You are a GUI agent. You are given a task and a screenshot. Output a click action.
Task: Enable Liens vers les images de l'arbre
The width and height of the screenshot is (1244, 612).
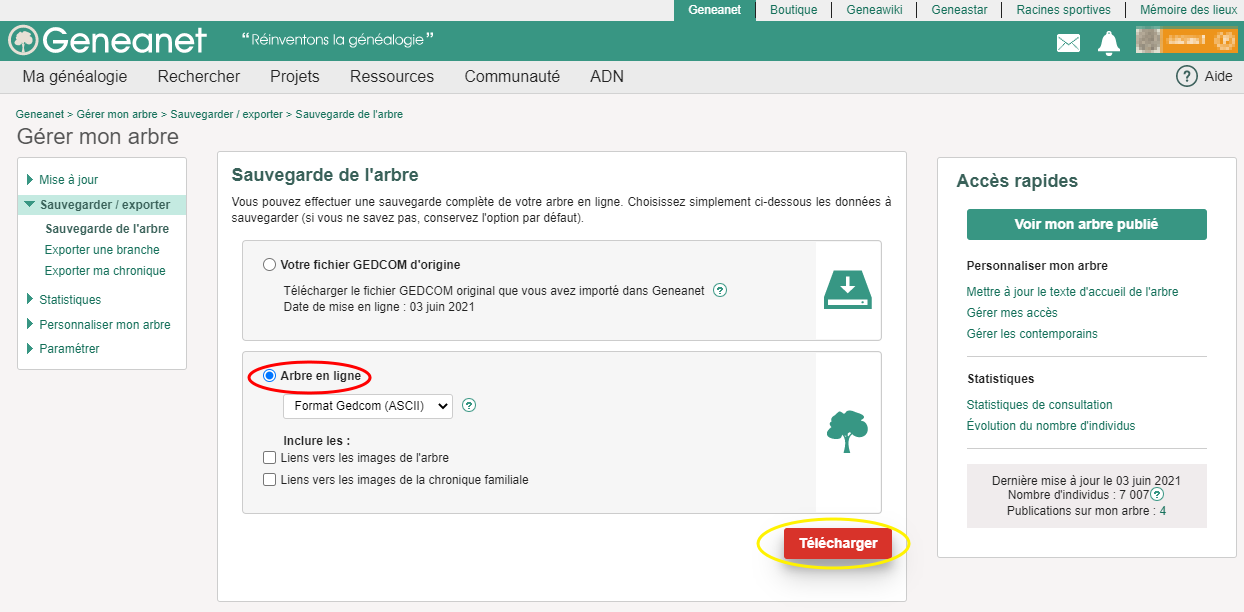point(269,458)
